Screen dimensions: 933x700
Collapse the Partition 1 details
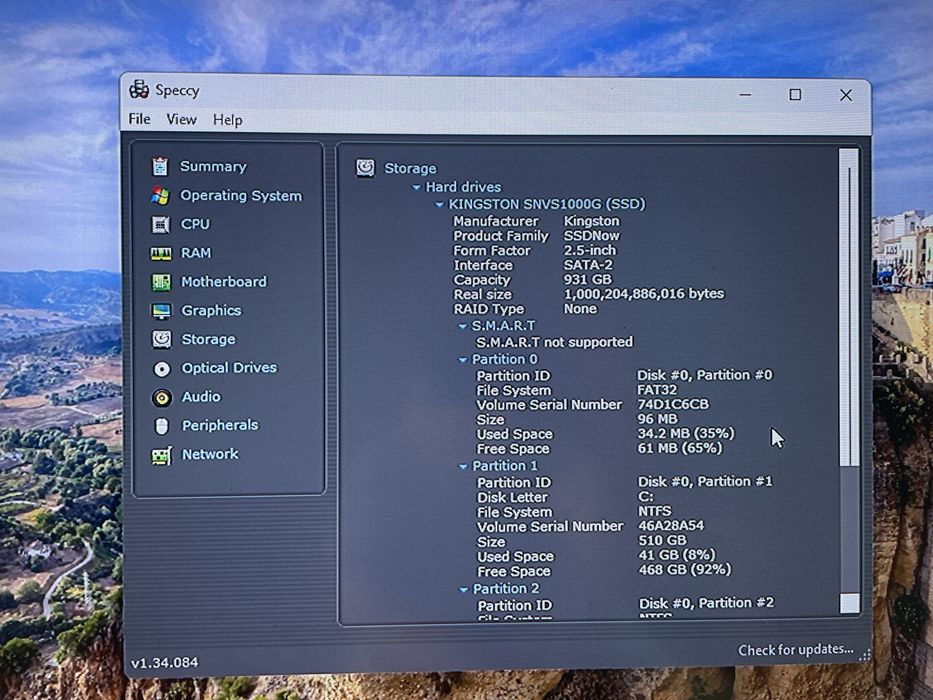463,467
